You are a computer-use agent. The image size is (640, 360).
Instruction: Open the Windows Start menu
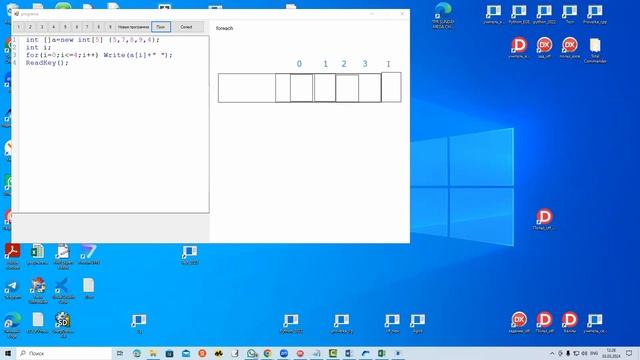coord(8,353)
